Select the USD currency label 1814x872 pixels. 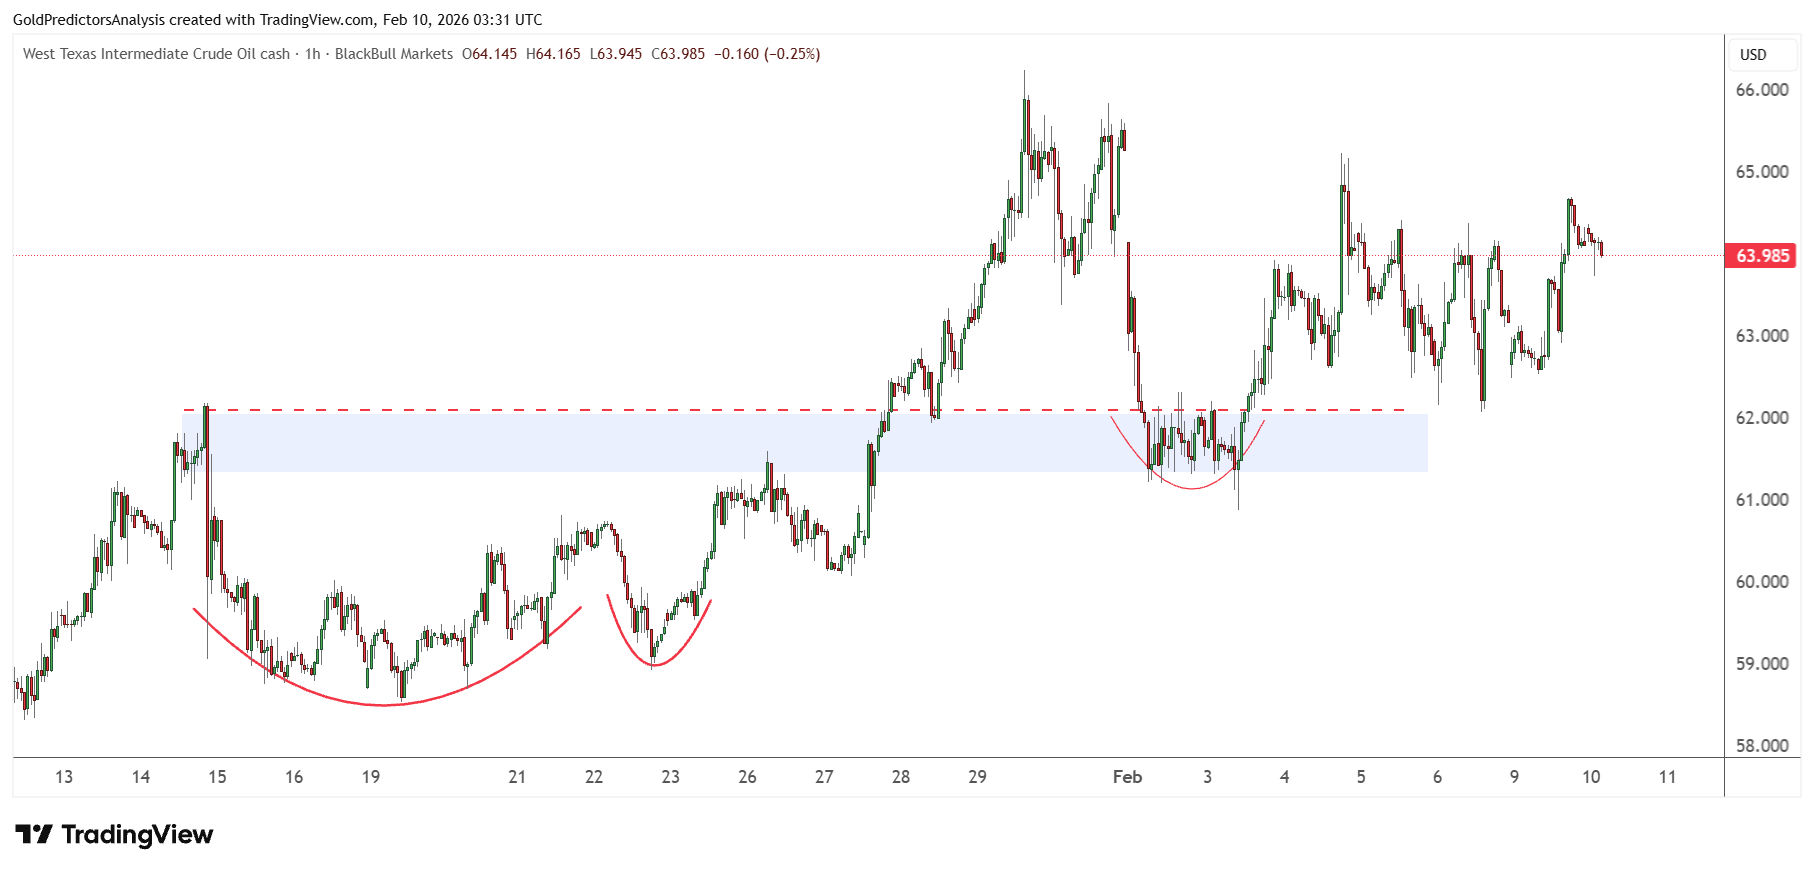1753,55
